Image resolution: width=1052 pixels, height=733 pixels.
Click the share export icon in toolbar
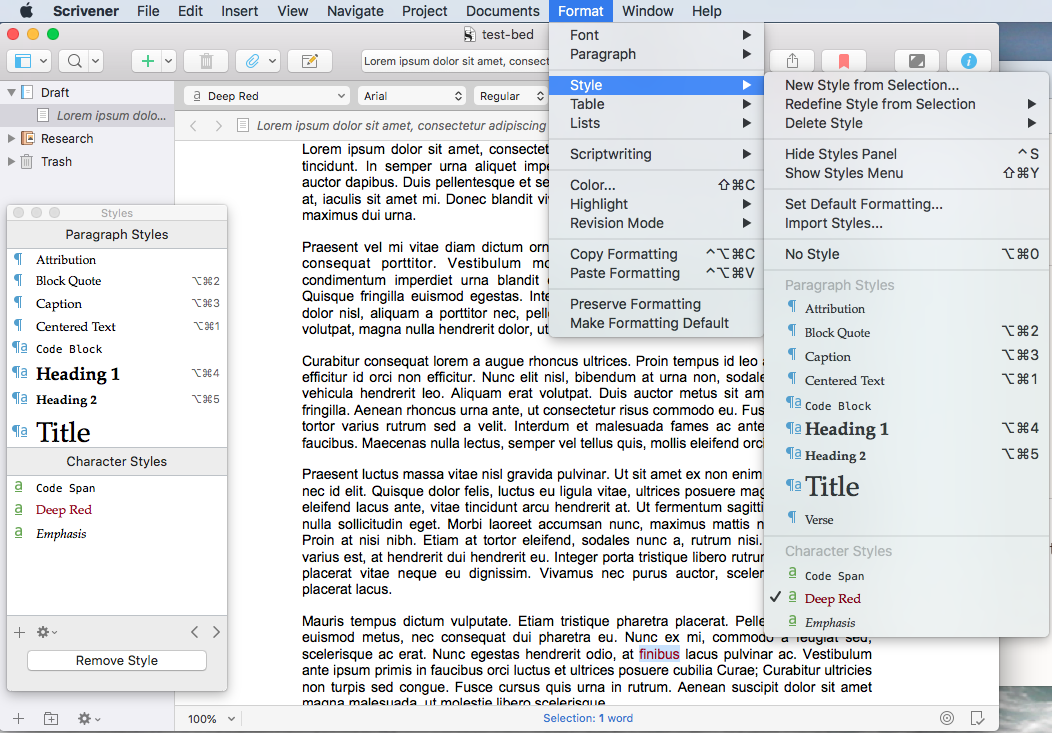coord(792,61)
